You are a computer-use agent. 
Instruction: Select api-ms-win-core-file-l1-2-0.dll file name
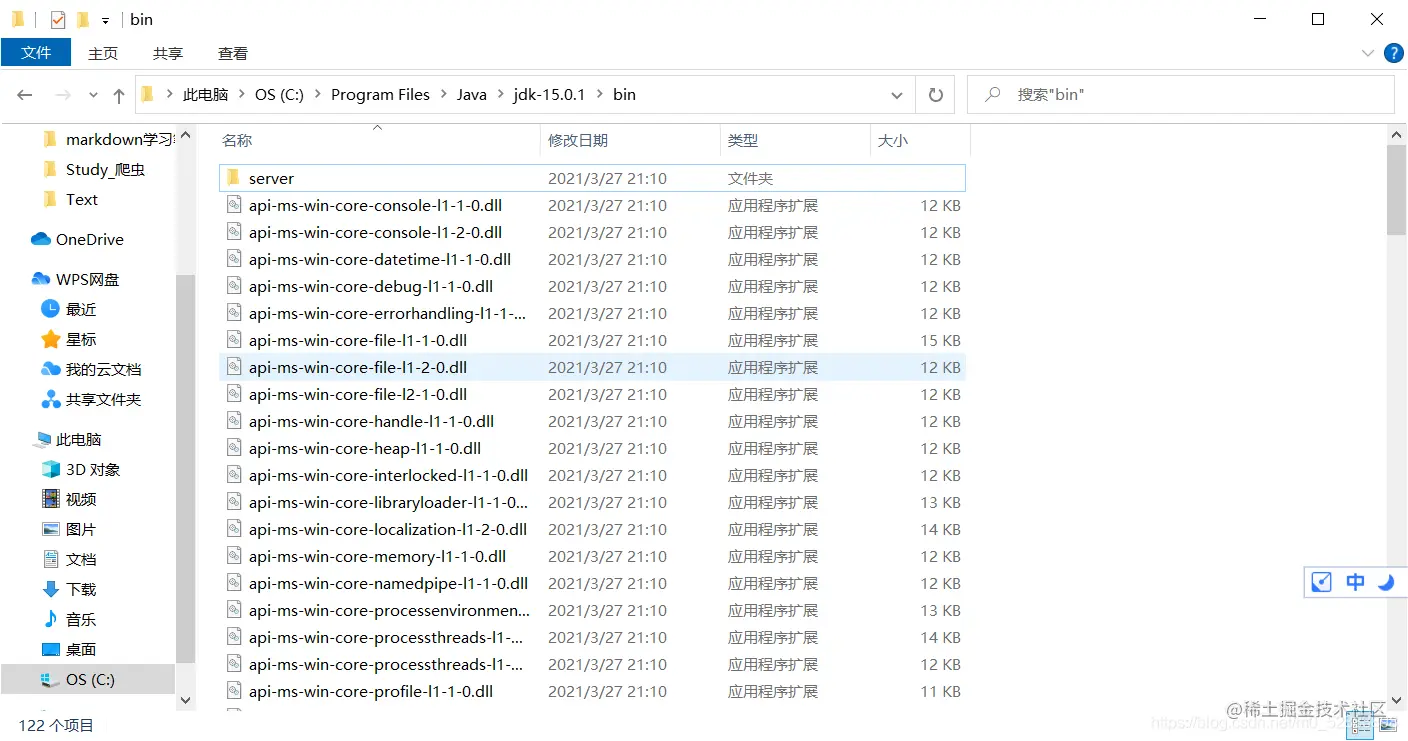click(x=358, y=367)
